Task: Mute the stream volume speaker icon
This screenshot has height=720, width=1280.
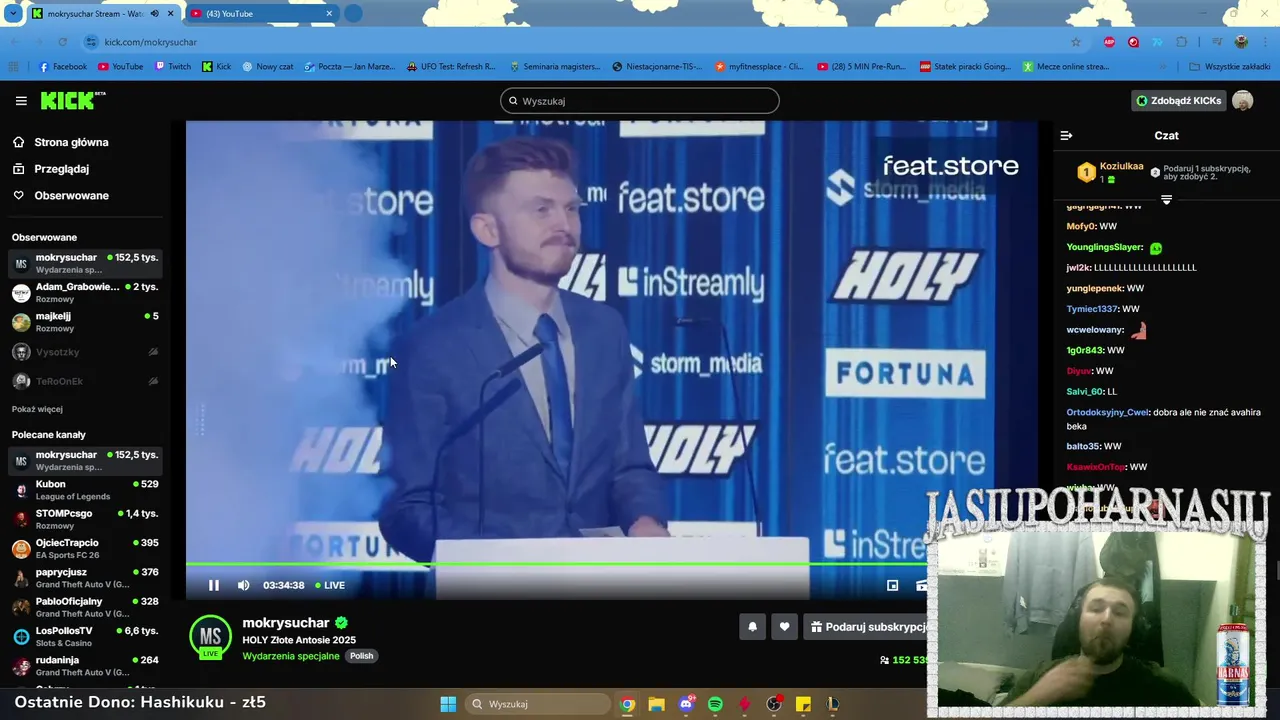Action: [243, 586]
